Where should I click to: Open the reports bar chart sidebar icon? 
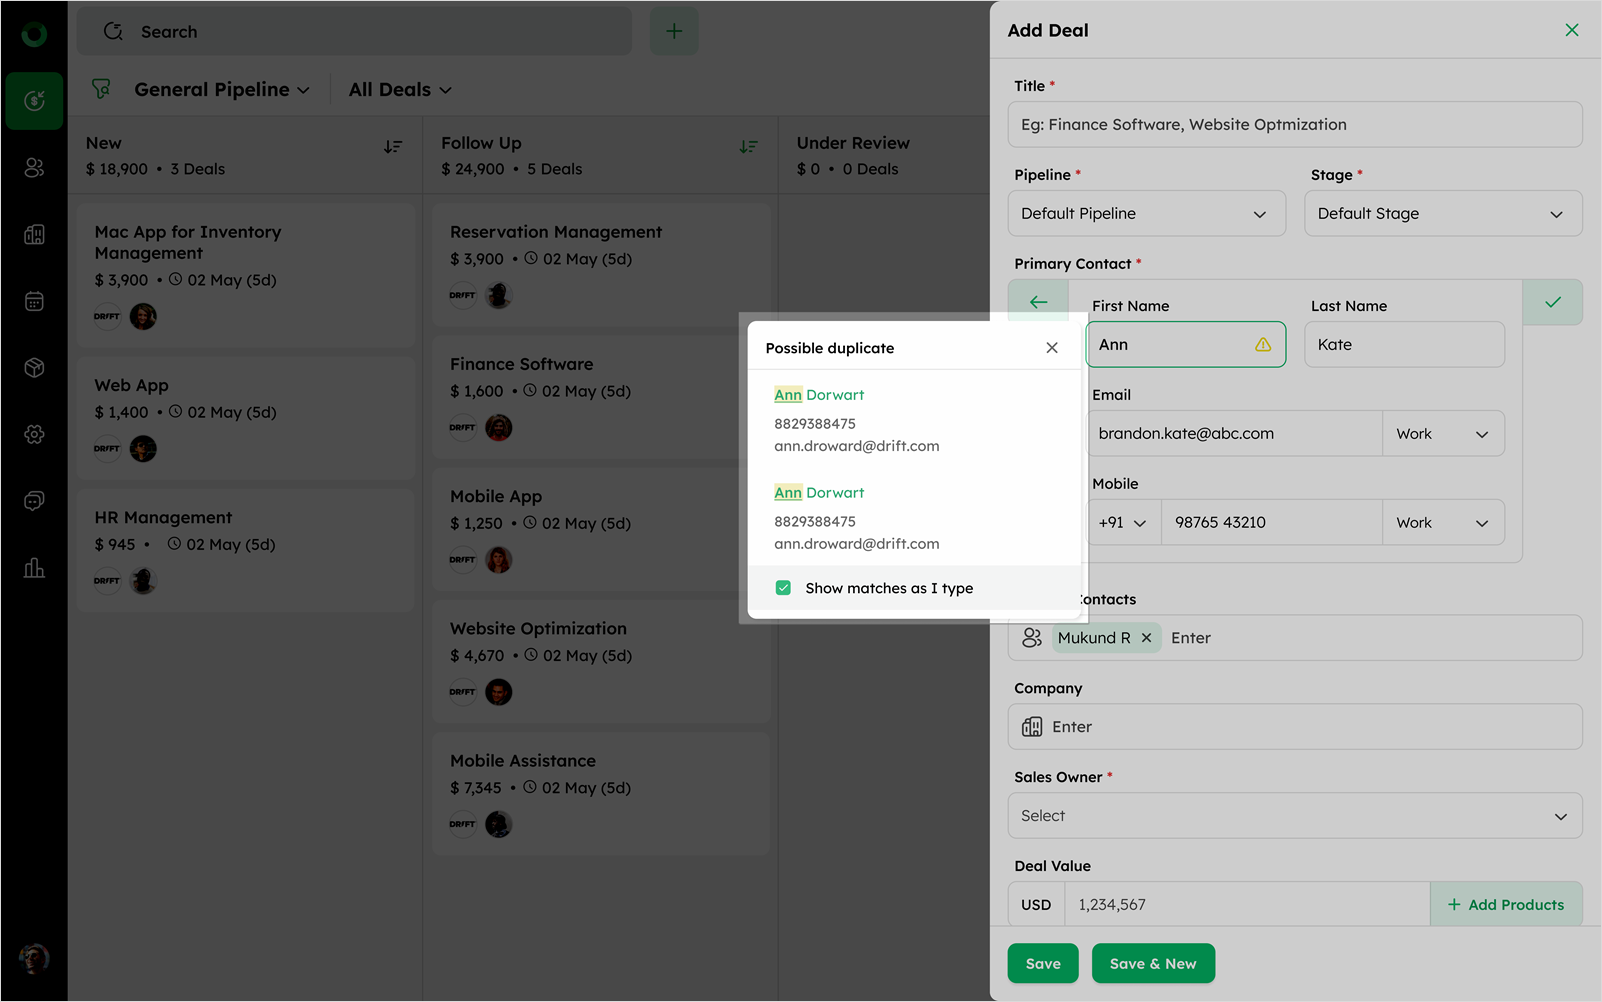pyautogui.click(x=34, y=568)
